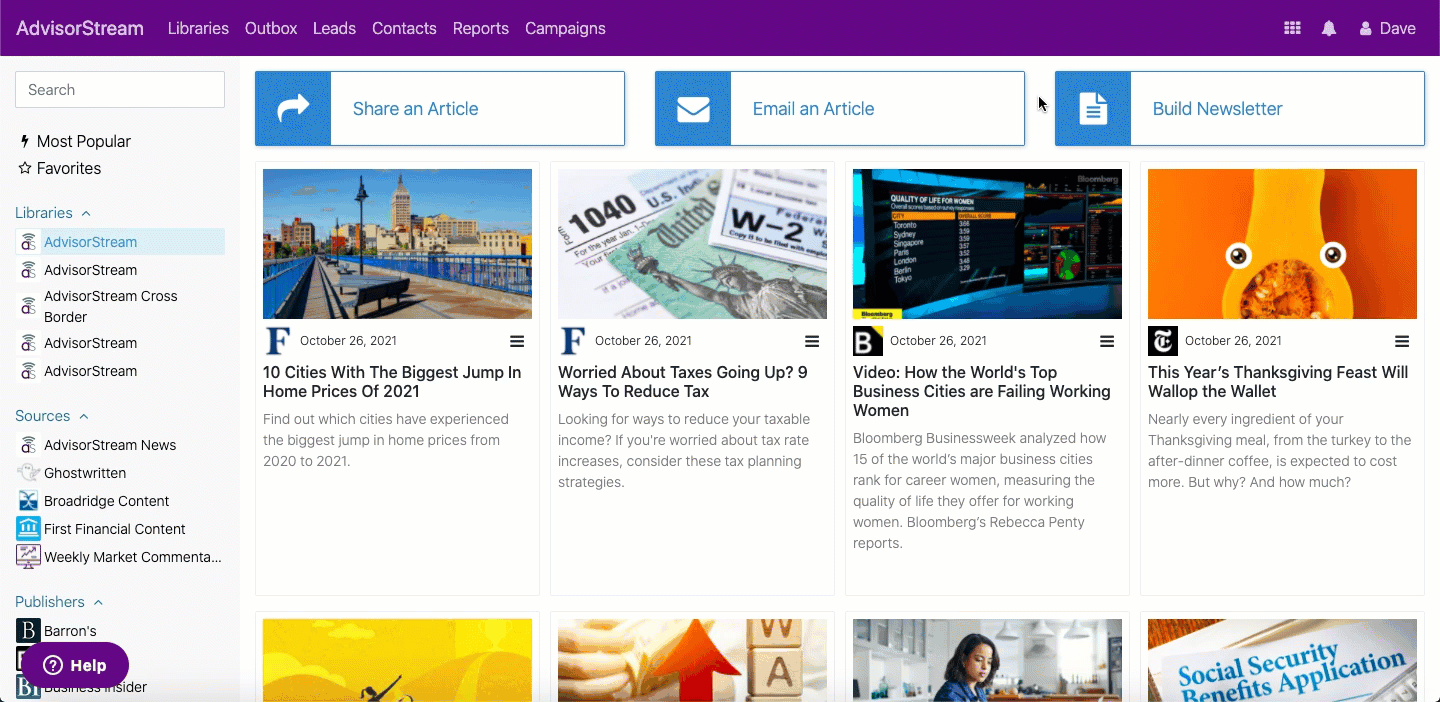Open options menu for Thanksgiving Feast article
The width and height of the screenshot is (1440, 702).
[1402, 341]
